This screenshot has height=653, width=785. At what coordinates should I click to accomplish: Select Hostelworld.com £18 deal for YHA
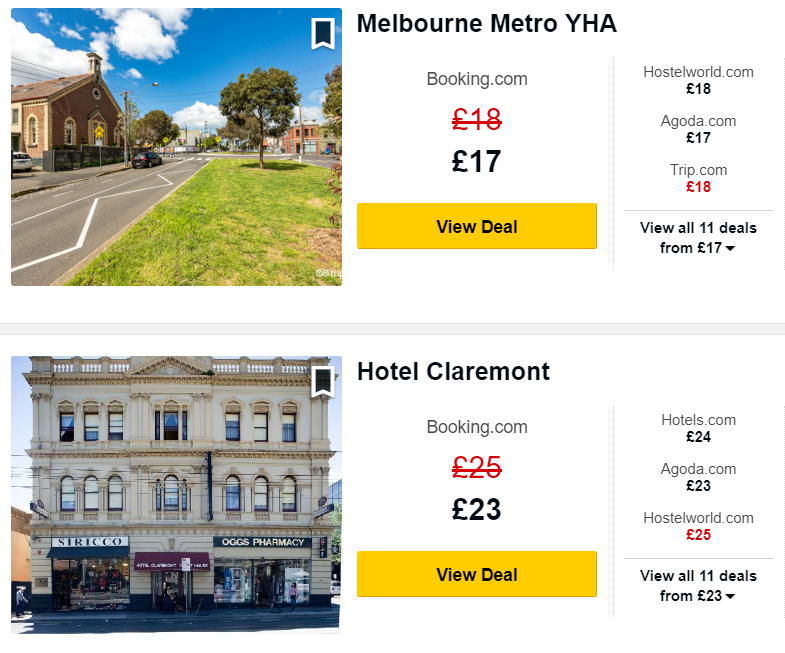click(x=698, y=80)
